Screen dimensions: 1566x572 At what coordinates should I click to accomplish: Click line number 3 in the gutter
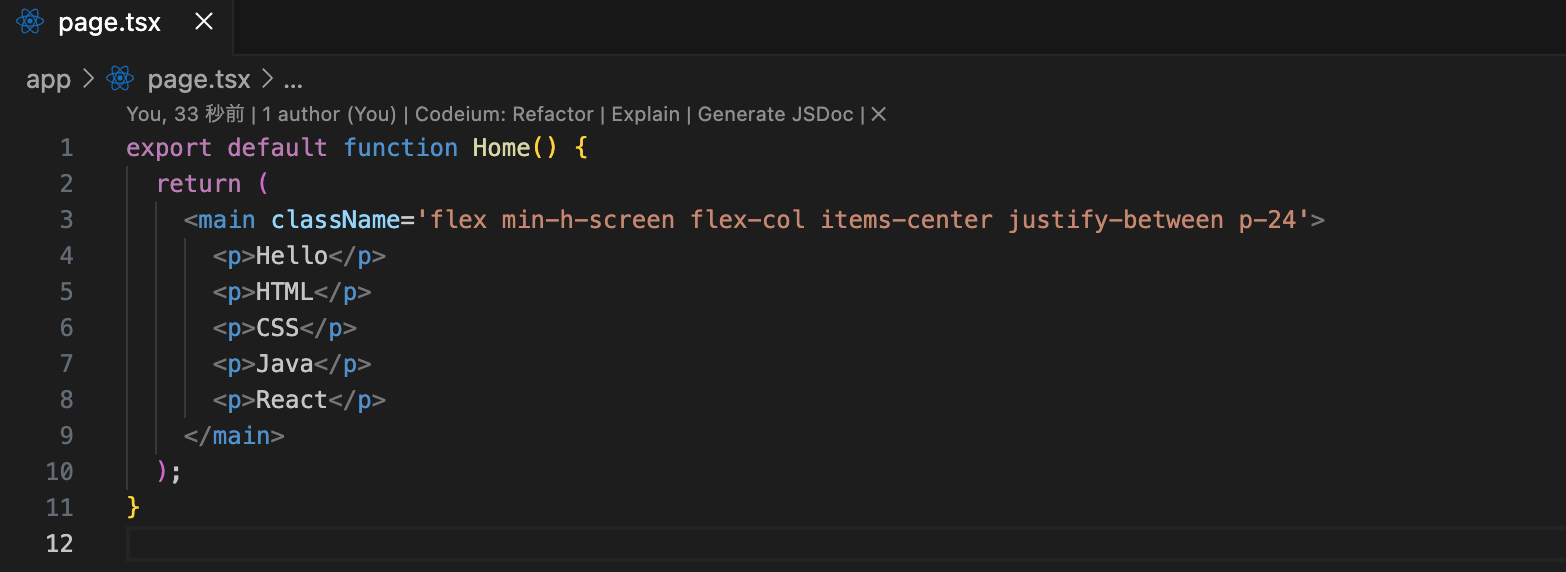pos(66,220)
